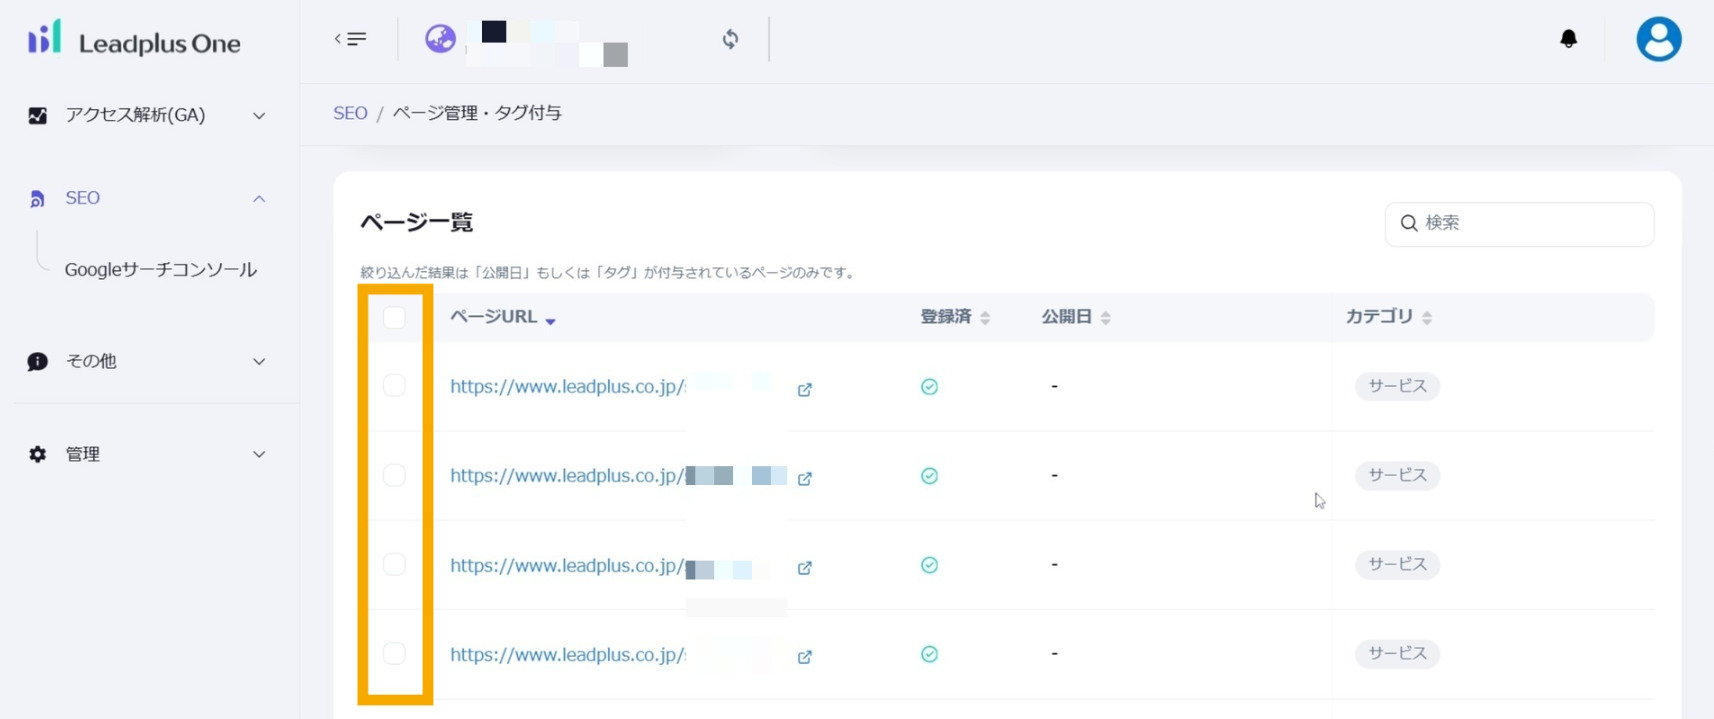Click the Leadplus One logo
The width and height of the screenshot is (1714, 719).
pyautogui.click(x=135, y=41)
